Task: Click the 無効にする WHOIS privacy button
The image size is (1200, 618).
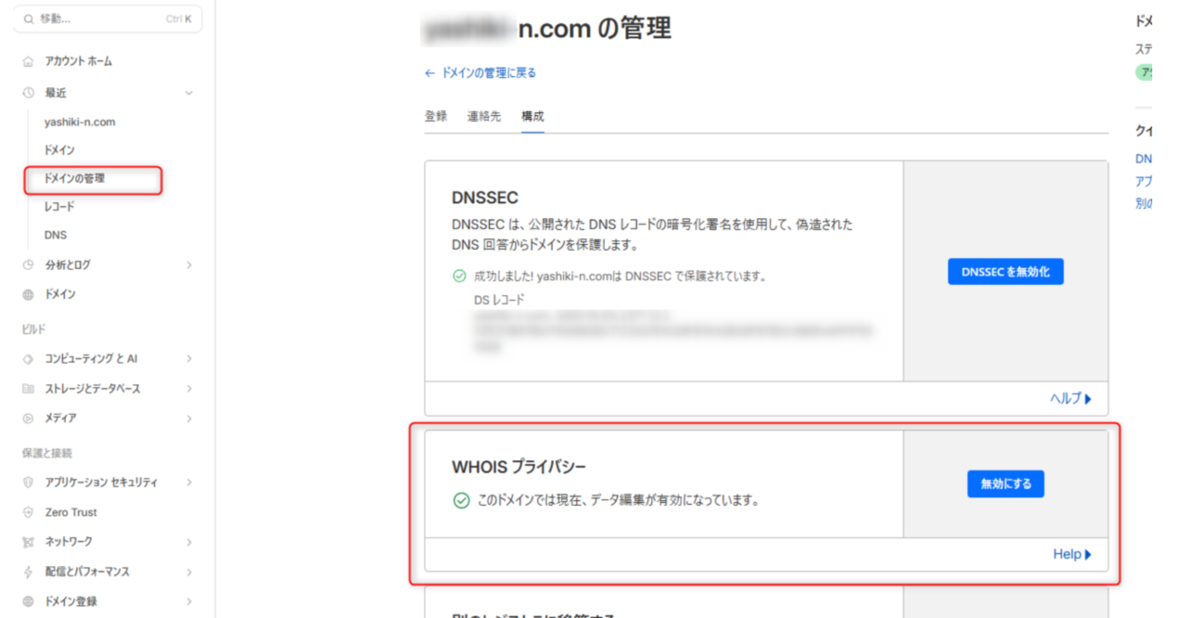Action: point(1005,484)
